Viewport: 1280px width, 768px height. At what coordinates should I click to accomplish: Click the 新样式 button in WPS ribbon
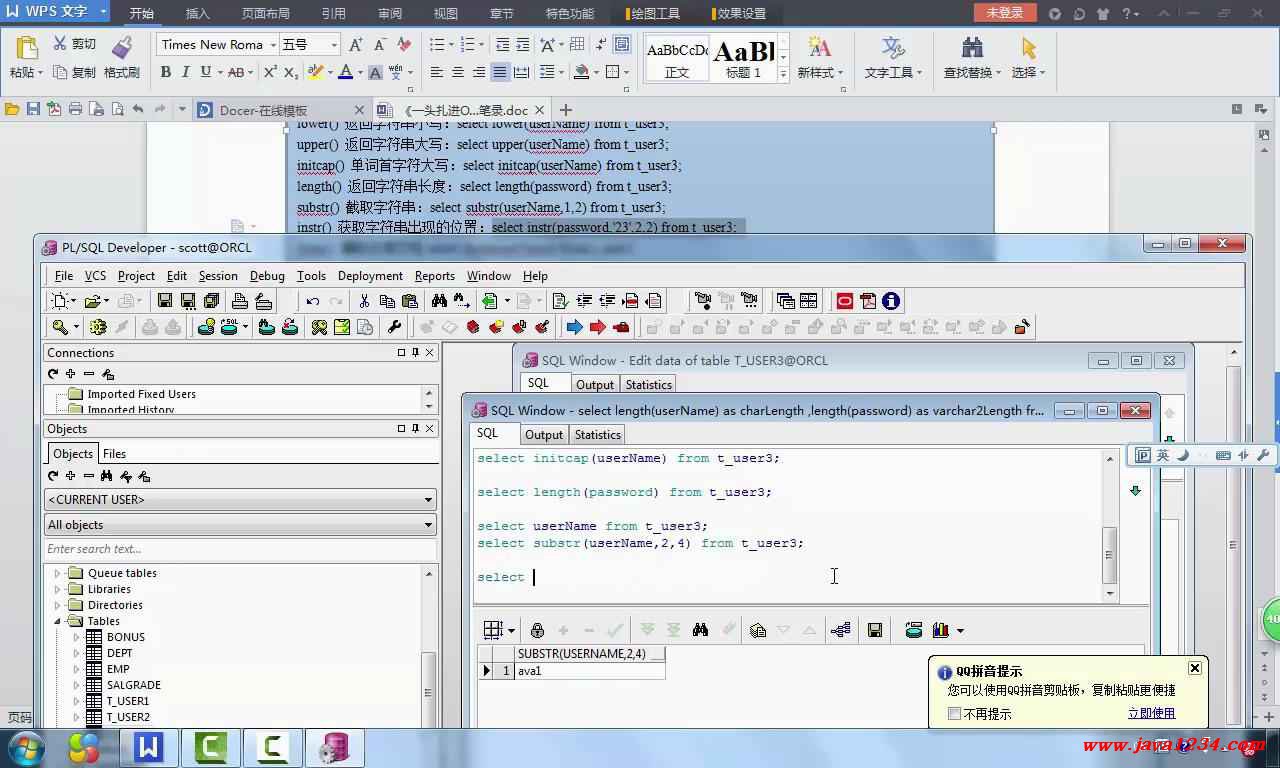point(820,58)
